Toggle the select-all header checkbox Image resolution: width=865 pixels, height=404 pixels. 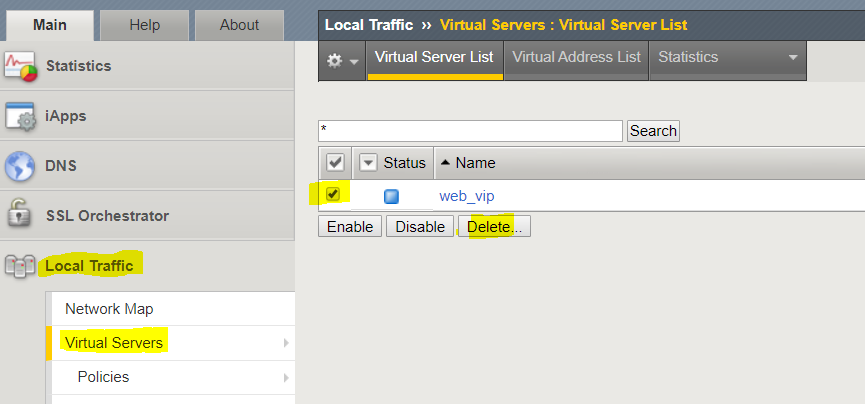pyautogui.click(x=335, y=163)
